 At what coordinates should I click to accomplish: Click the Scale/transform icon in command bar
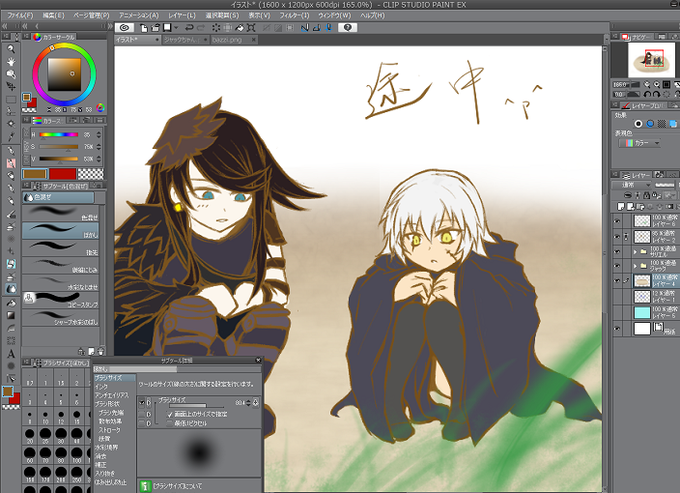point(251,28)
